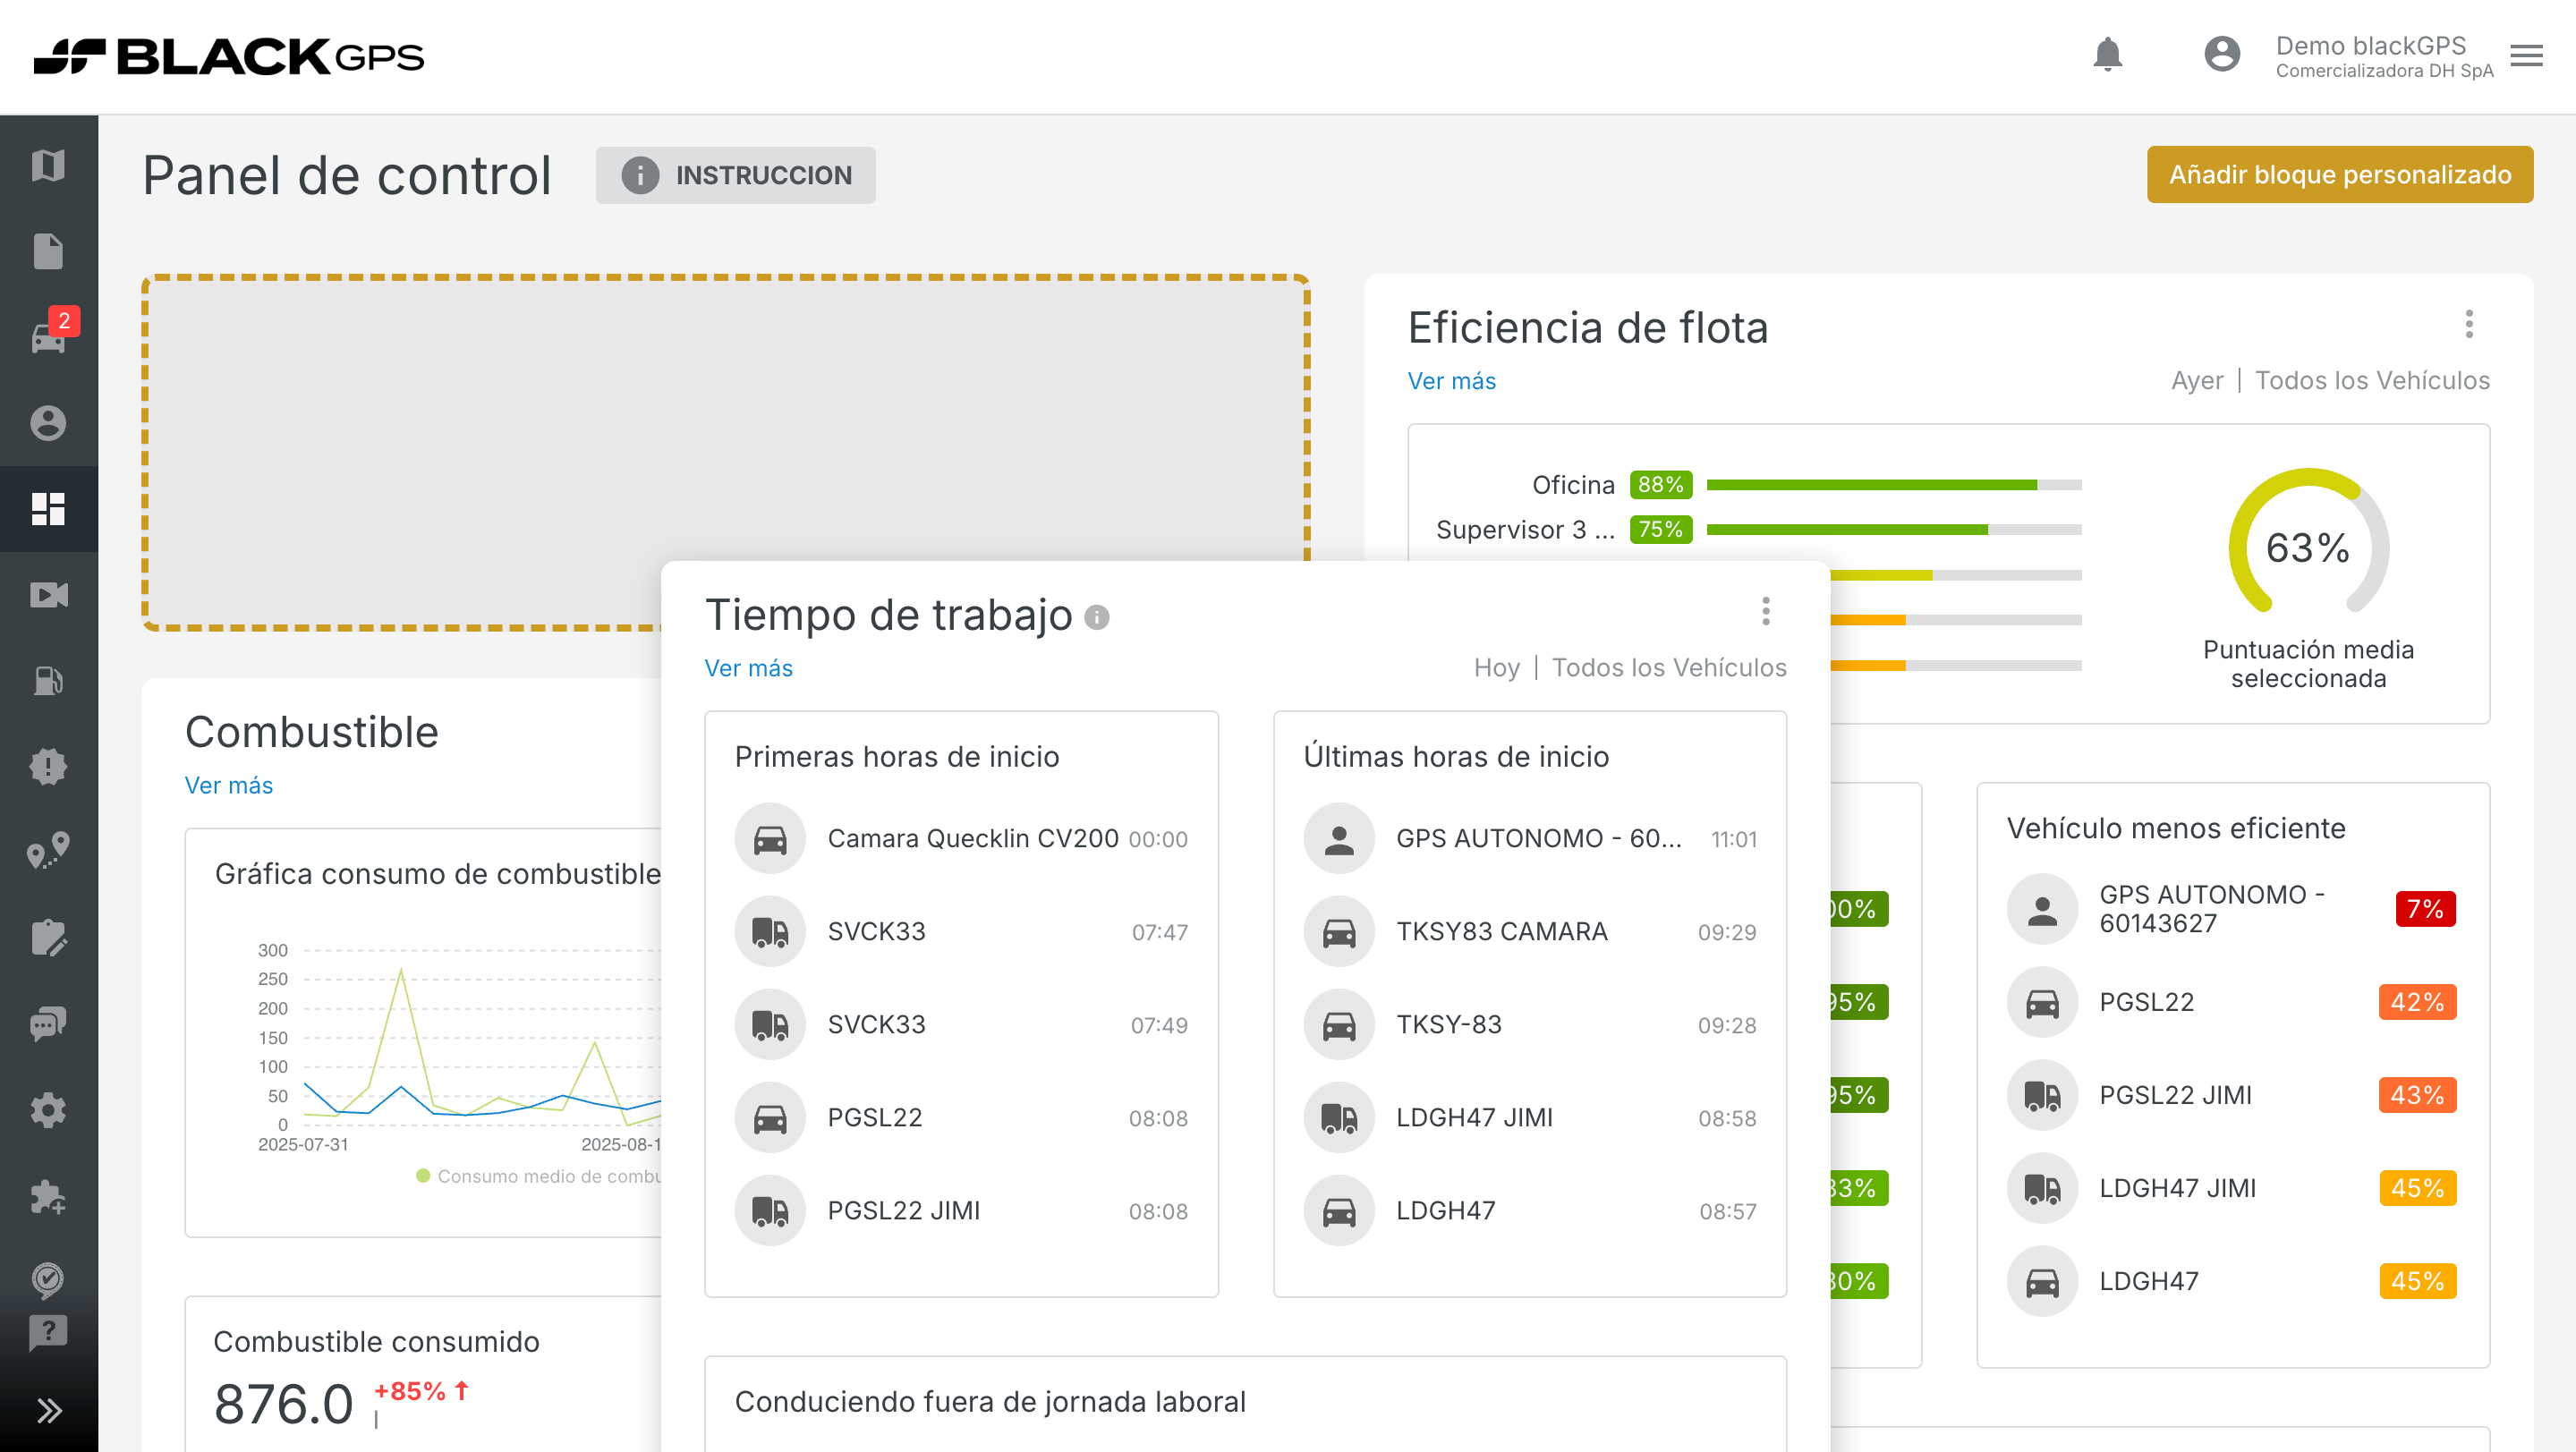Screen dimensions: 2576x1452
Task: Open the settings gear sidebar icon
Action: point(48,1110)
